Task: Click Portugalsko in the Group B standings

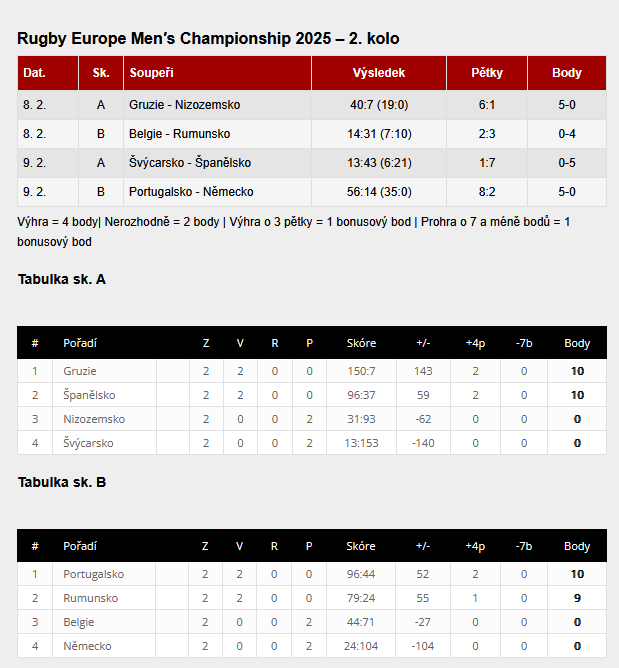Action: 93,574
